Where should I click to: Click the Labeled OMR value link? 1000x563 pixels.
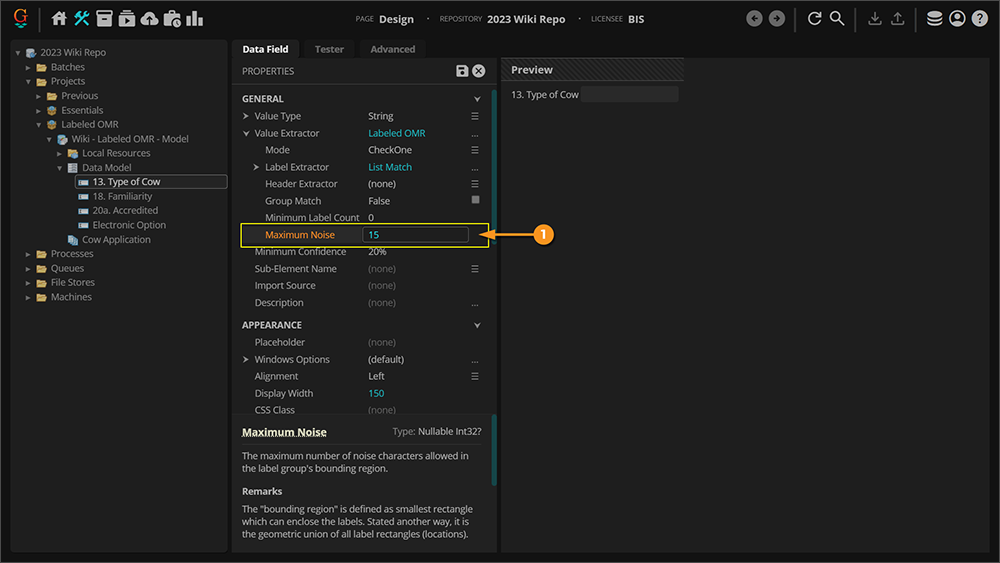(x=396, y=133)
